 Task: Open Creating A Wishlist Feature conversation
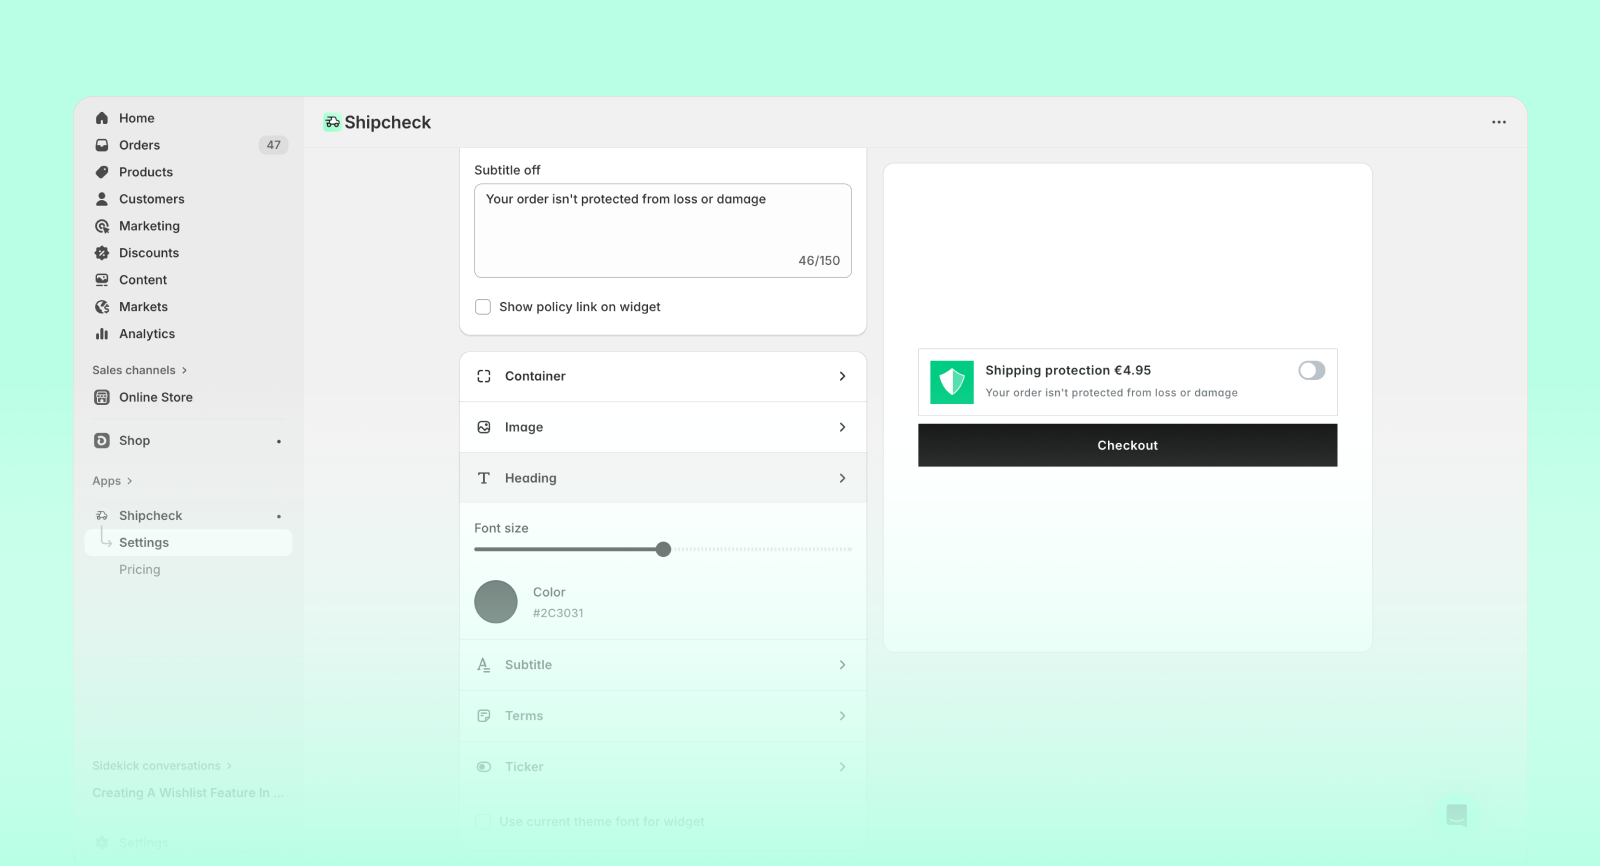(188, 793)
